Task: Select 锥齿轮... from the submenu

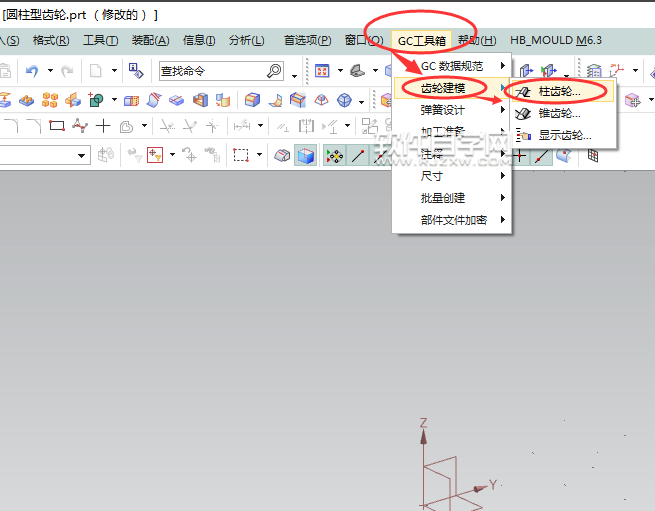Action: pyautogui.click(x=562, y=113)
